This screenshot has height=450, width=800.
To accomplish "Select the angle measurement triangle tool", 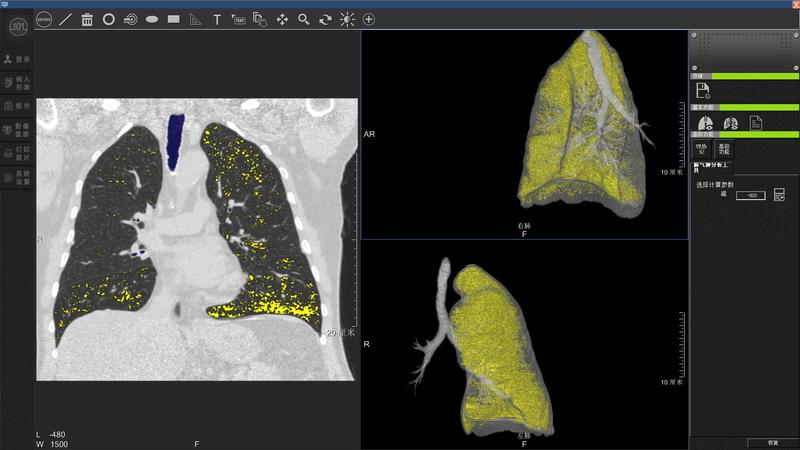I will pyautogui.click(x=195, y=20).
